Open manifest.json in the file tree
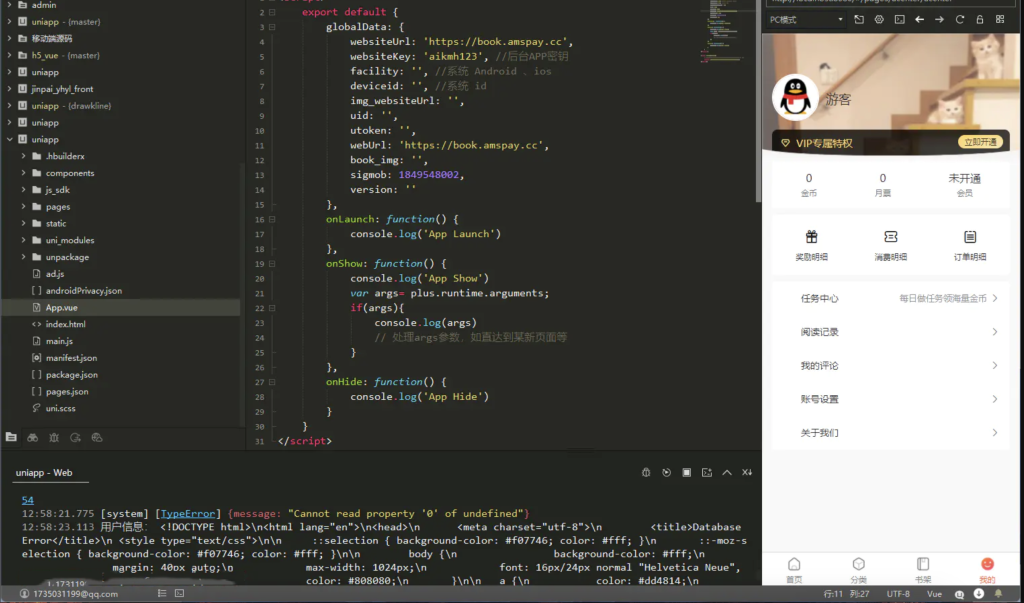 pos(71,358)
